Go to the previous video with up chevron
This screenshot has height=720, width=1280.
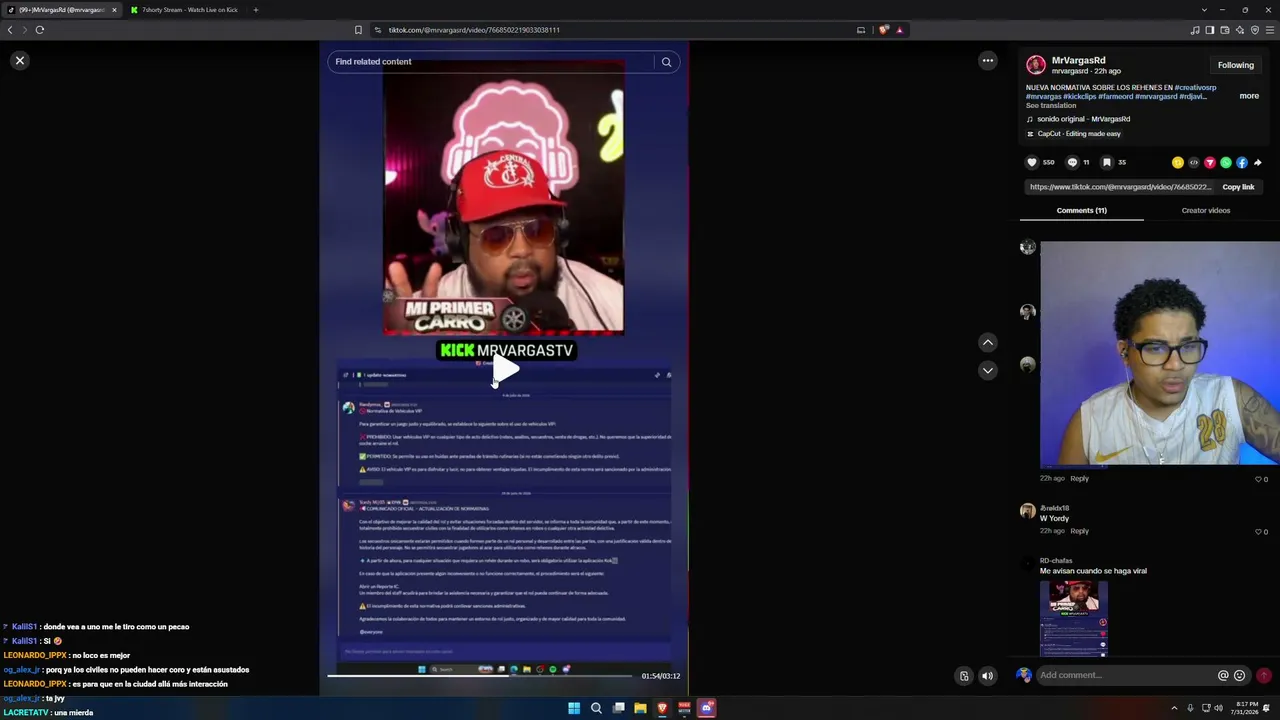click(x=988, y=342)
